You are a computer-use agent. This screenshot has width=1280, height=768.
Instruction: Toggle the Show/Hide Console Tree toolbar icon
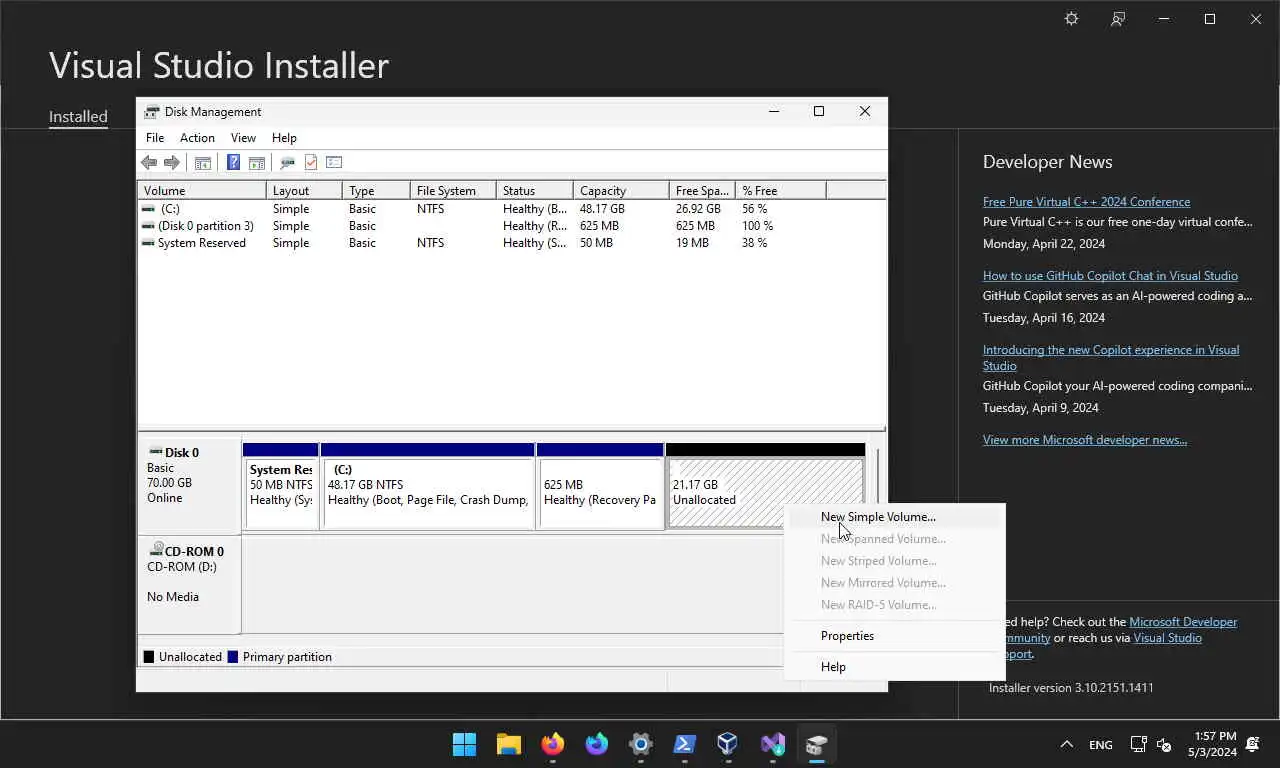point(203,162)
